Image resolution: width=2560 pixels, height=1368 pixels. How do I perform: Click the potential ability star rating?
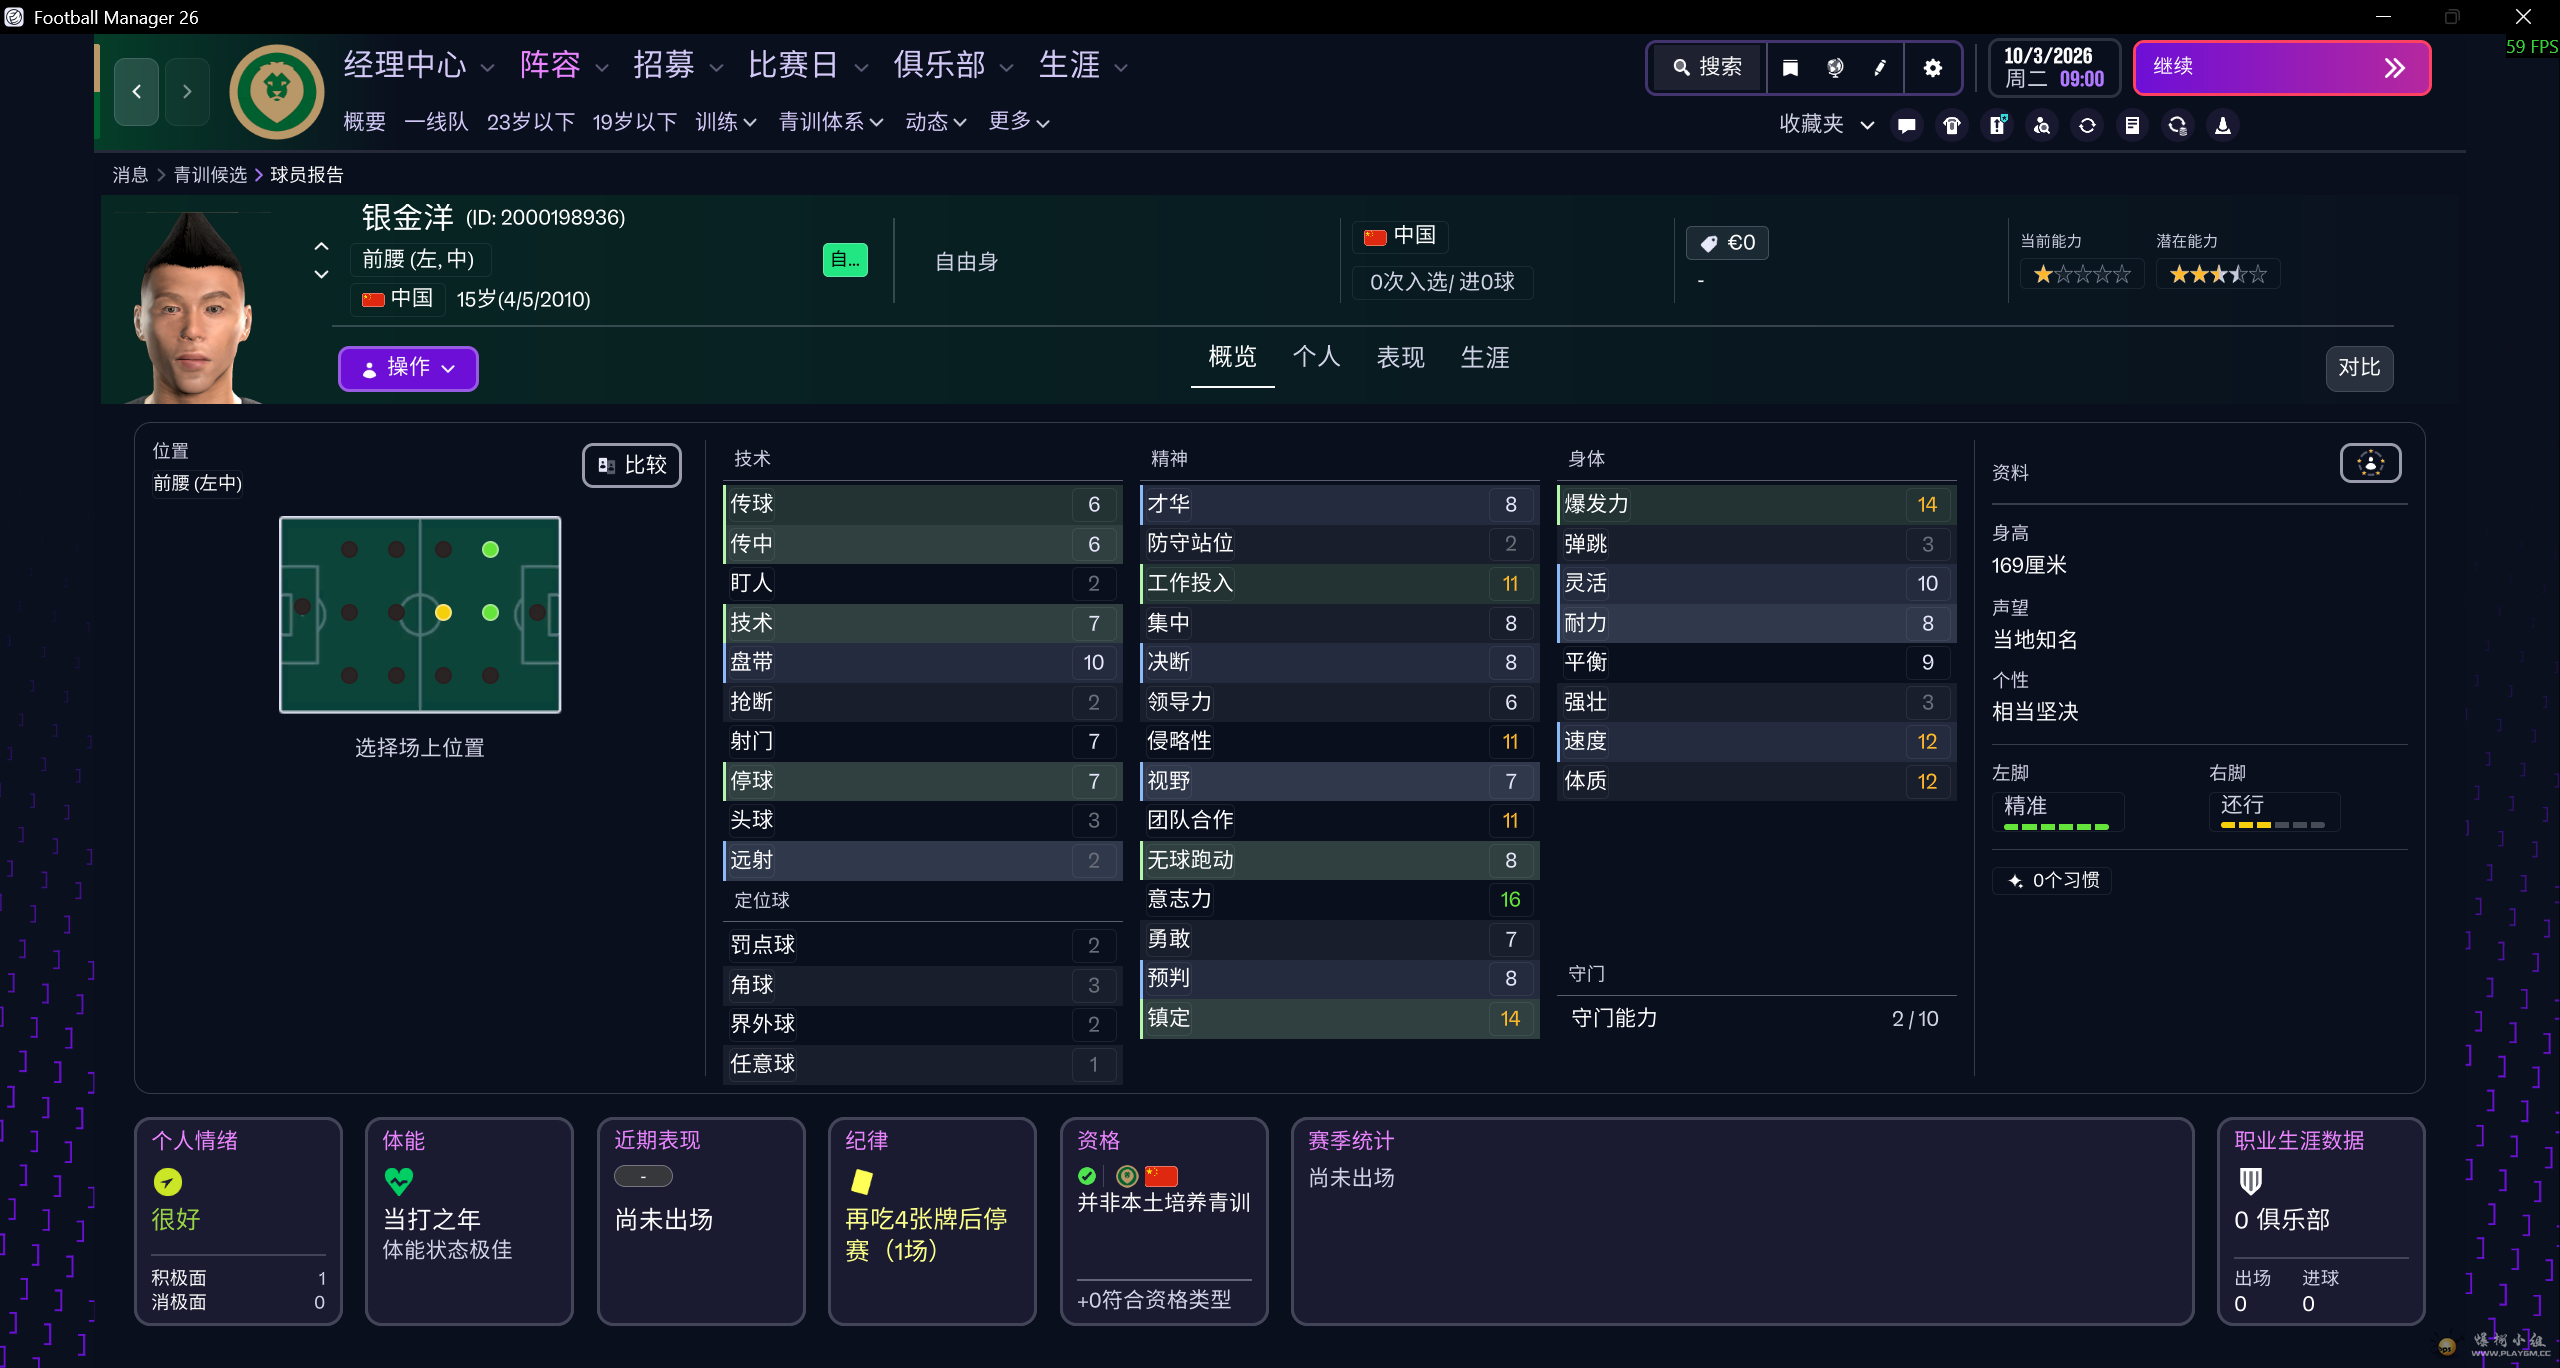(x=2216, y=272)
